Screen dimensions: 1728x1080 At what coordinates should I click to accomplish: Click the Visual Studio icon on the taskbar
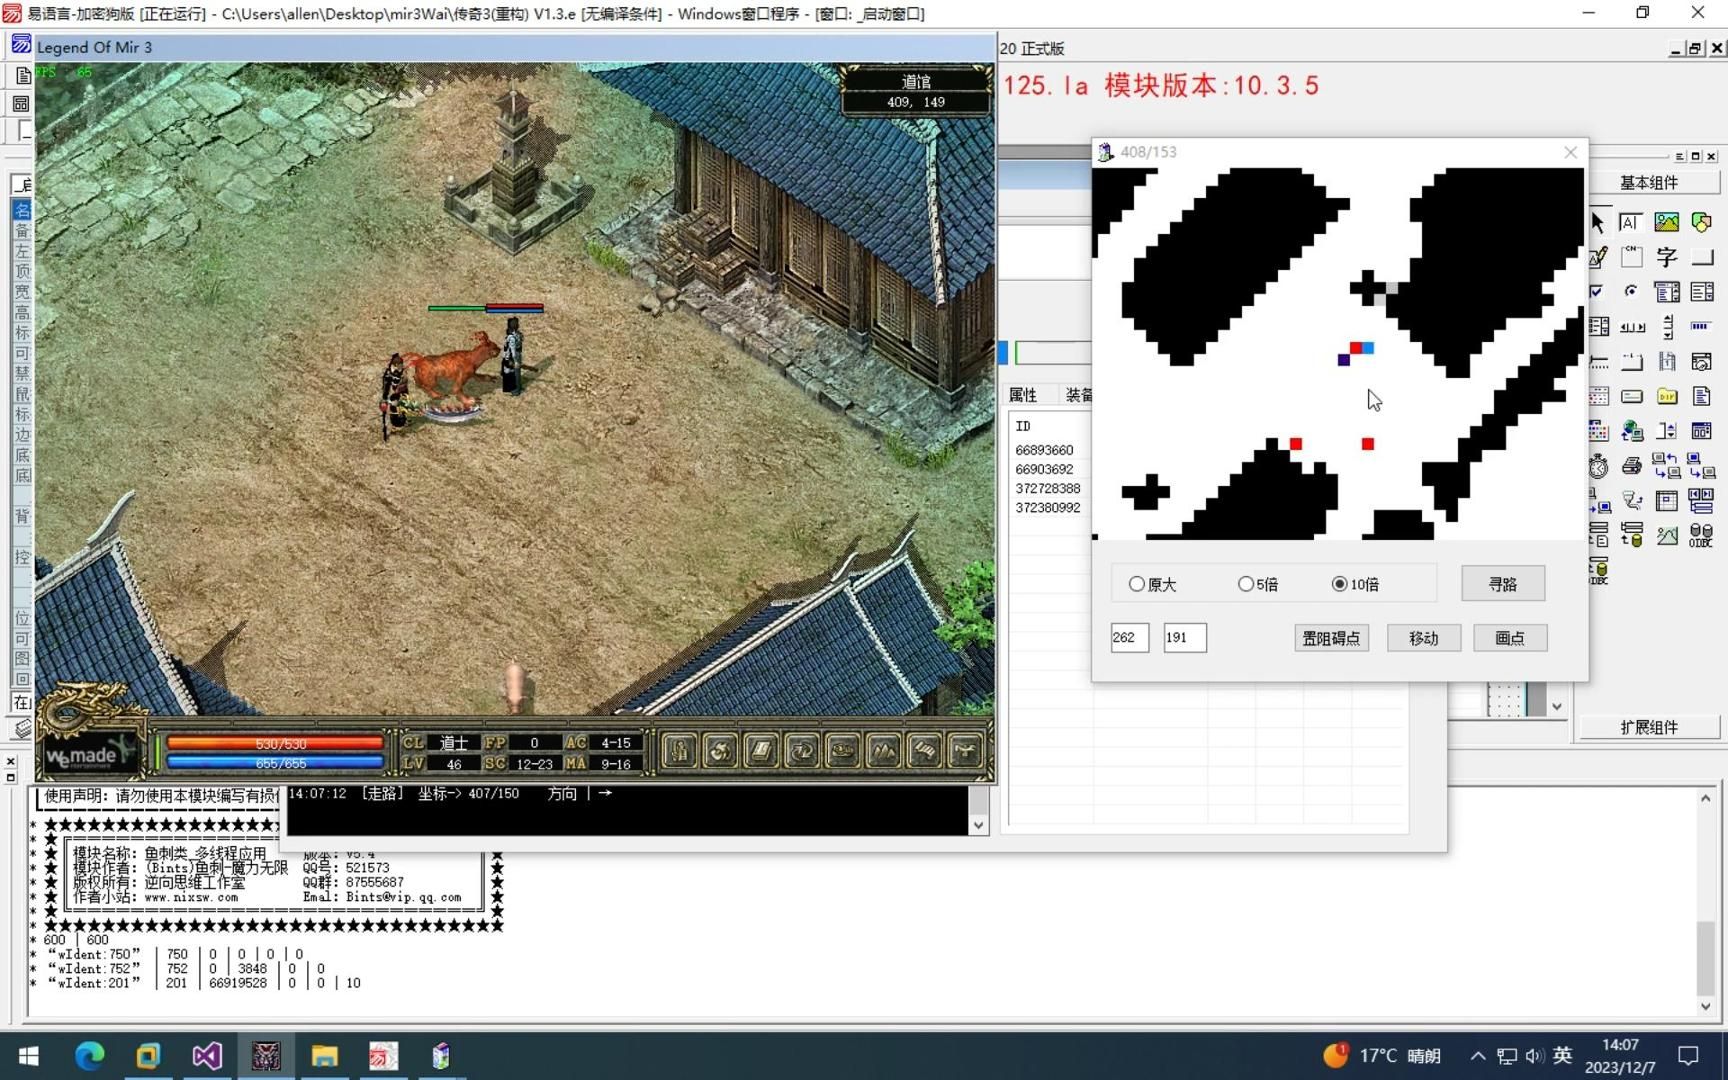pyautogui.click(x=207, y=1056)
